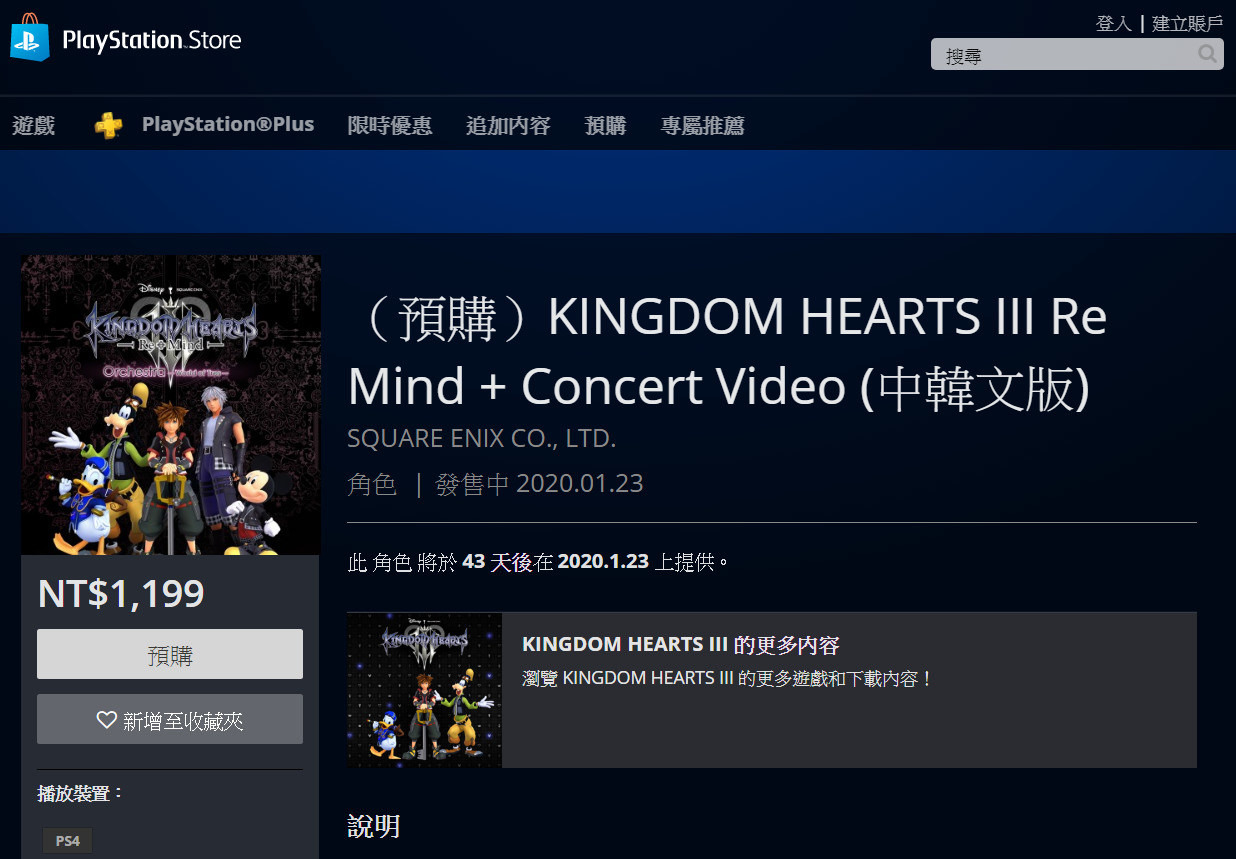Open the KINGDOM HEARTS III 的更多內容 link
This screenshot has width=1236, height=859.
(680, 644)
